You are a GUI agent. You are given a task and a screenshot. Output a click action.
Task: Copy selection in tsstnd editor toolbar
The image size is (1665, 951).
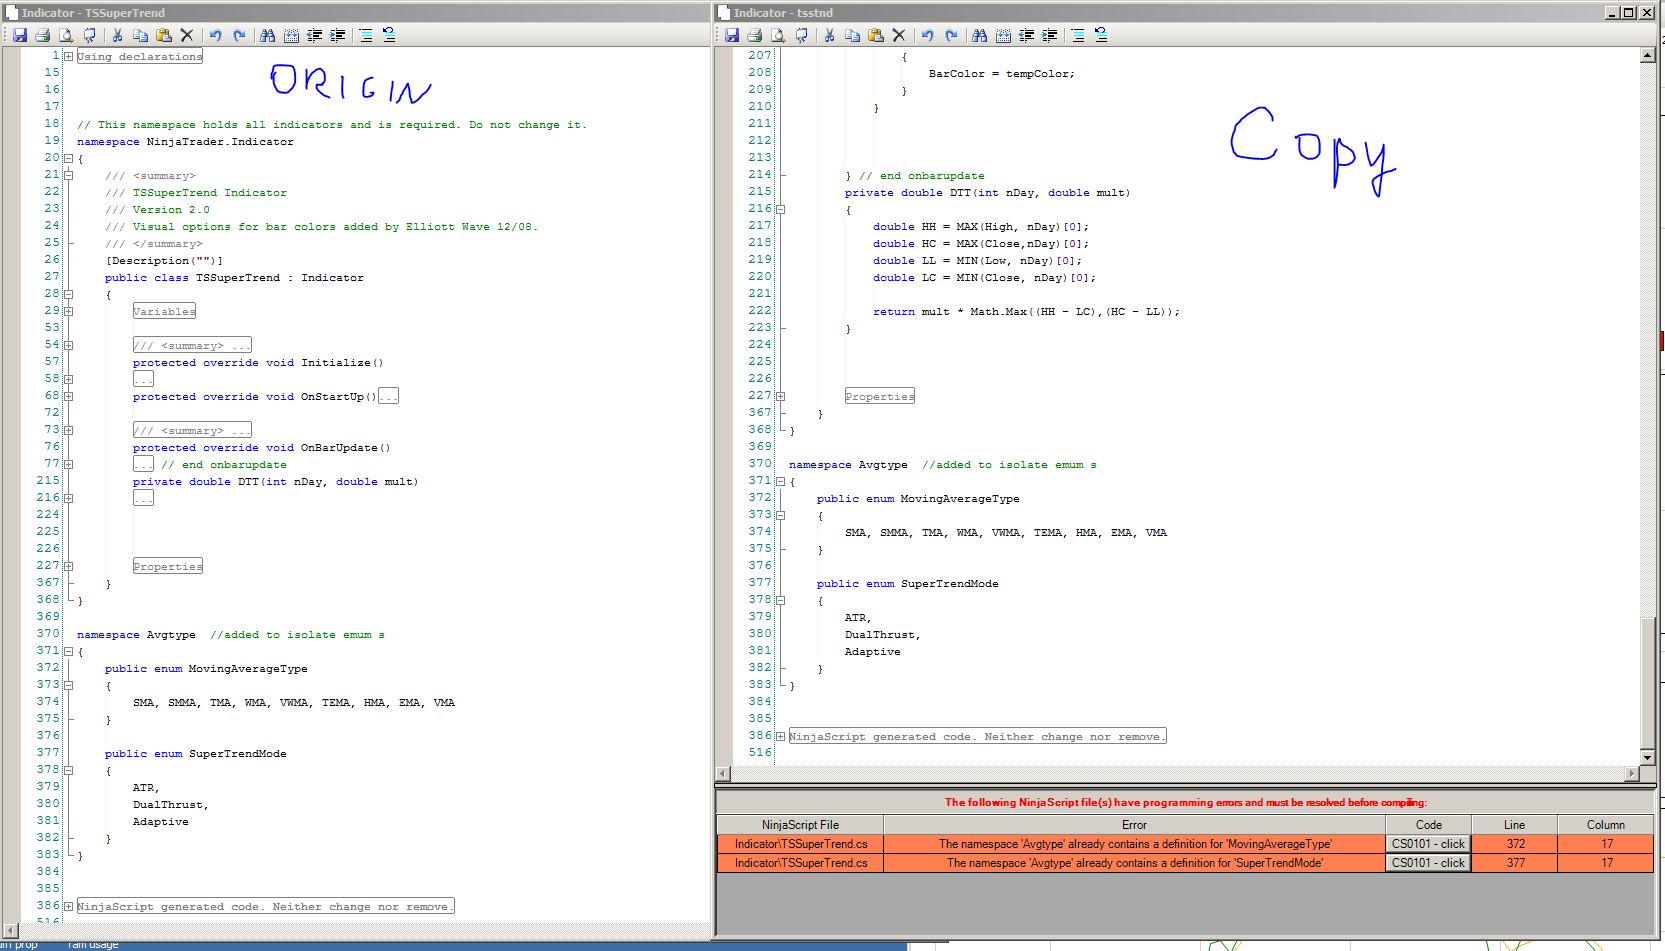(x=853, y=35)
